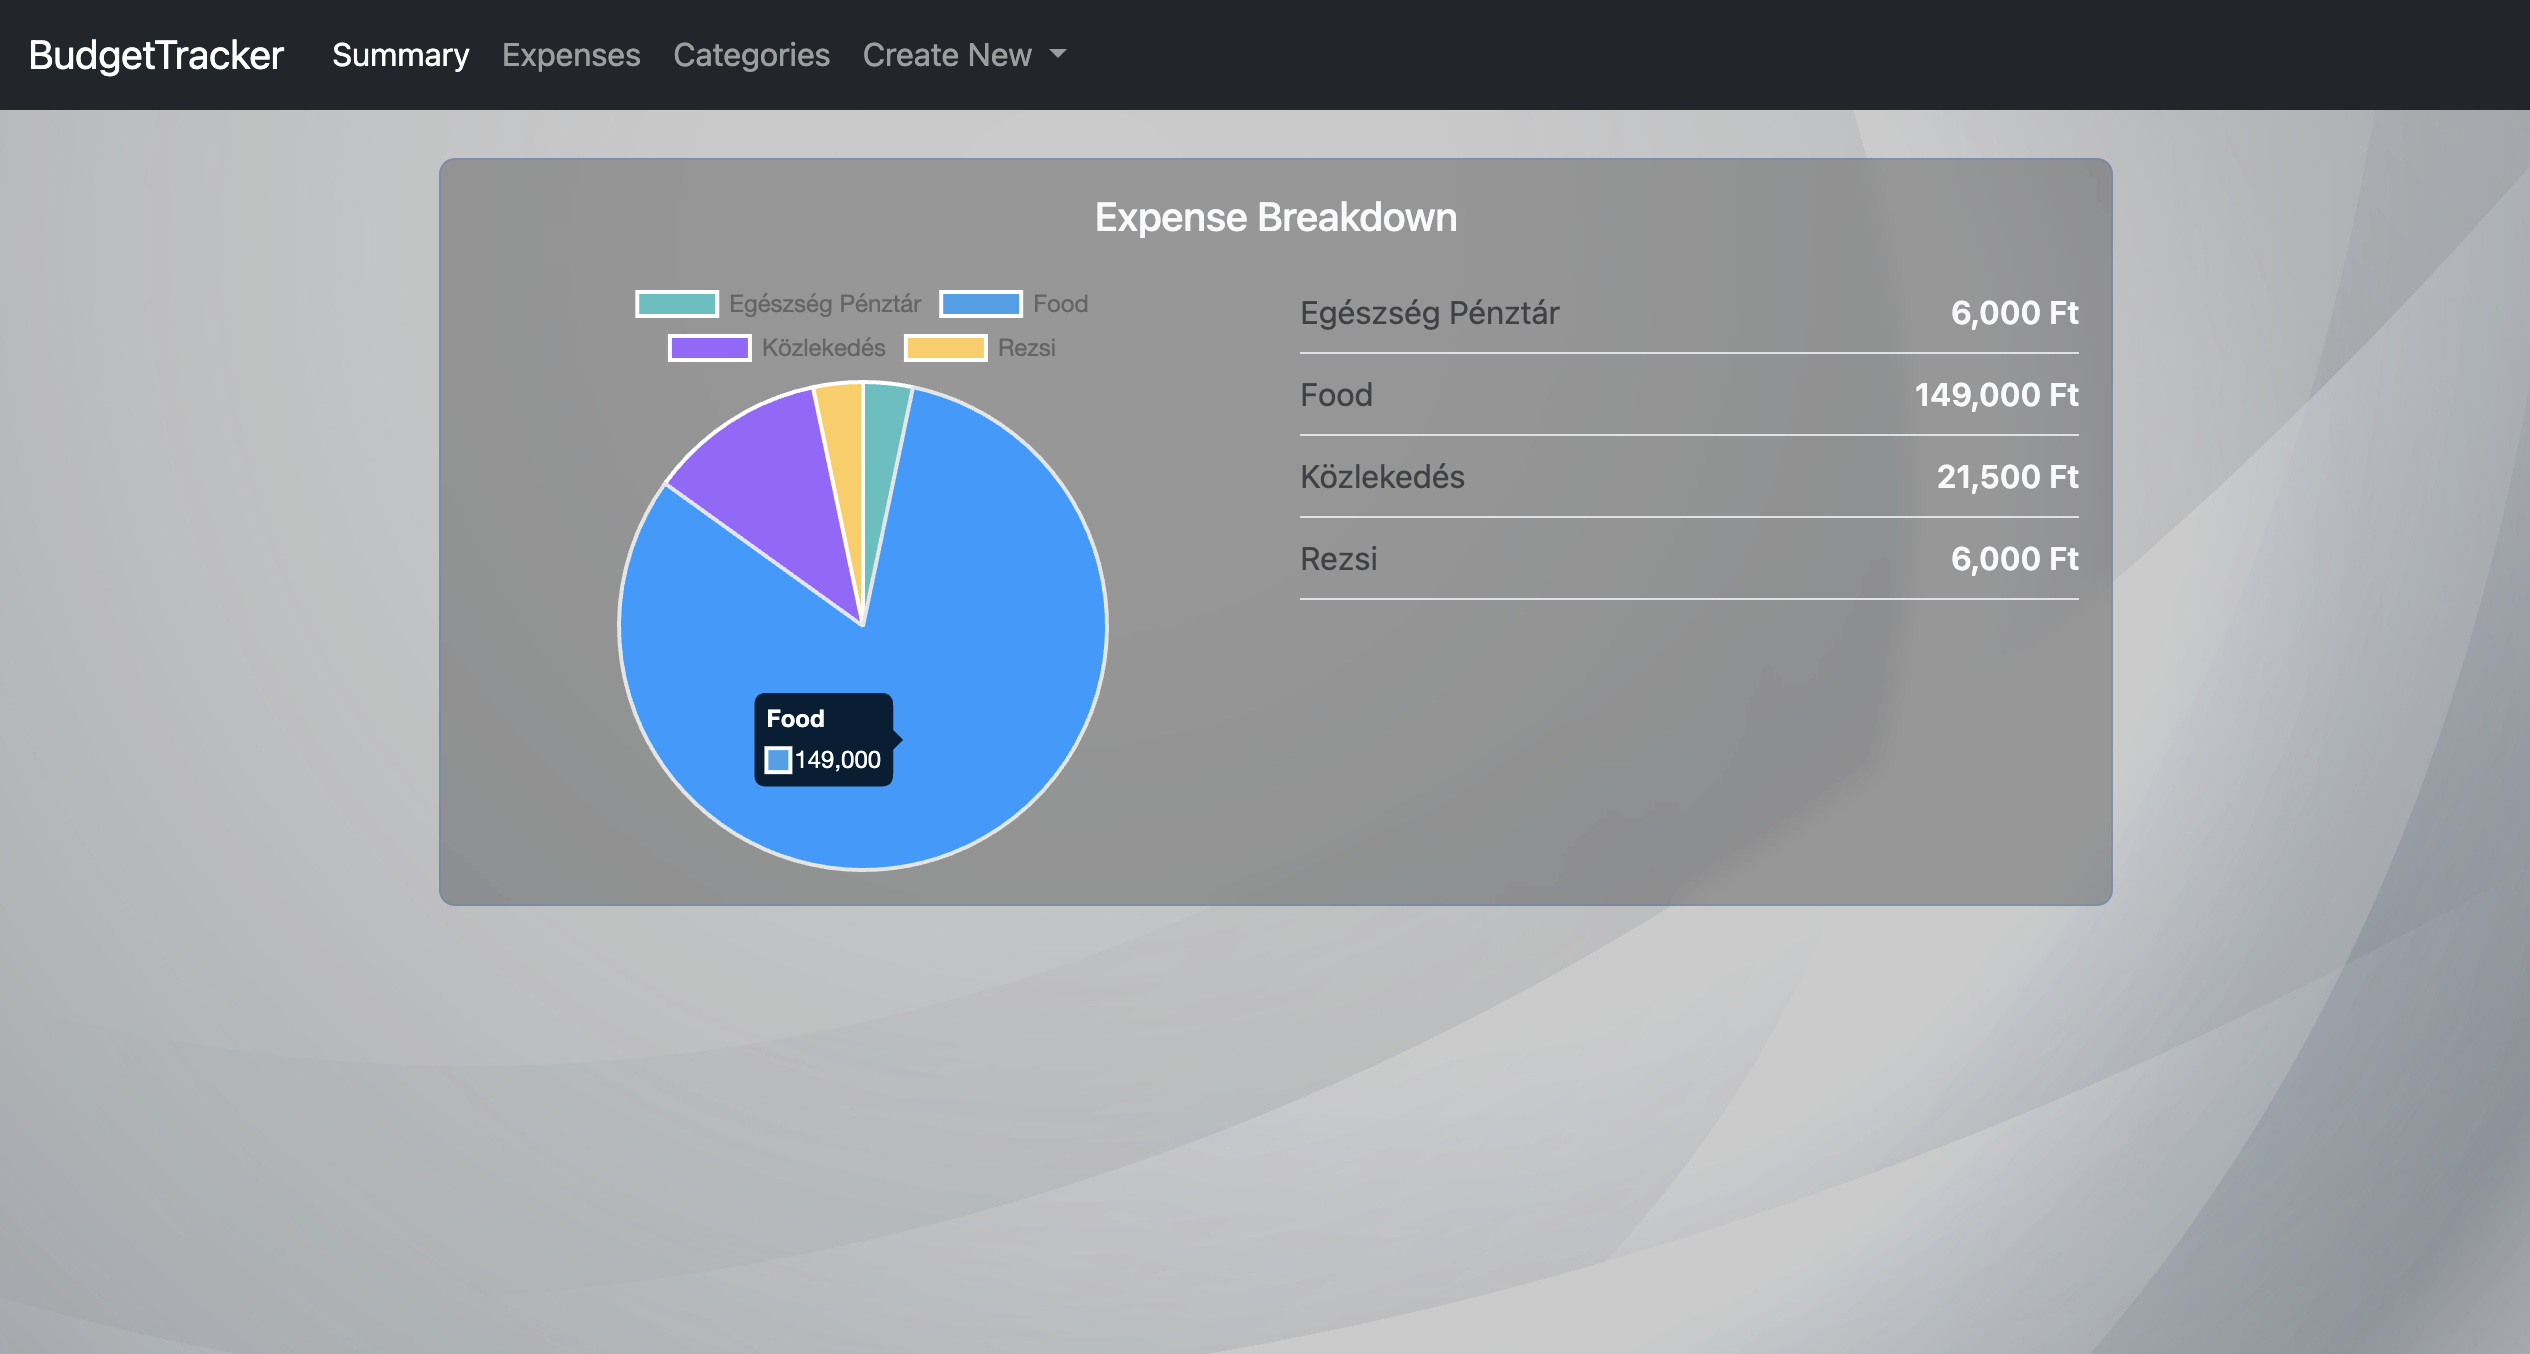Click the BudgetTracker brand logo

coord(156,55)
